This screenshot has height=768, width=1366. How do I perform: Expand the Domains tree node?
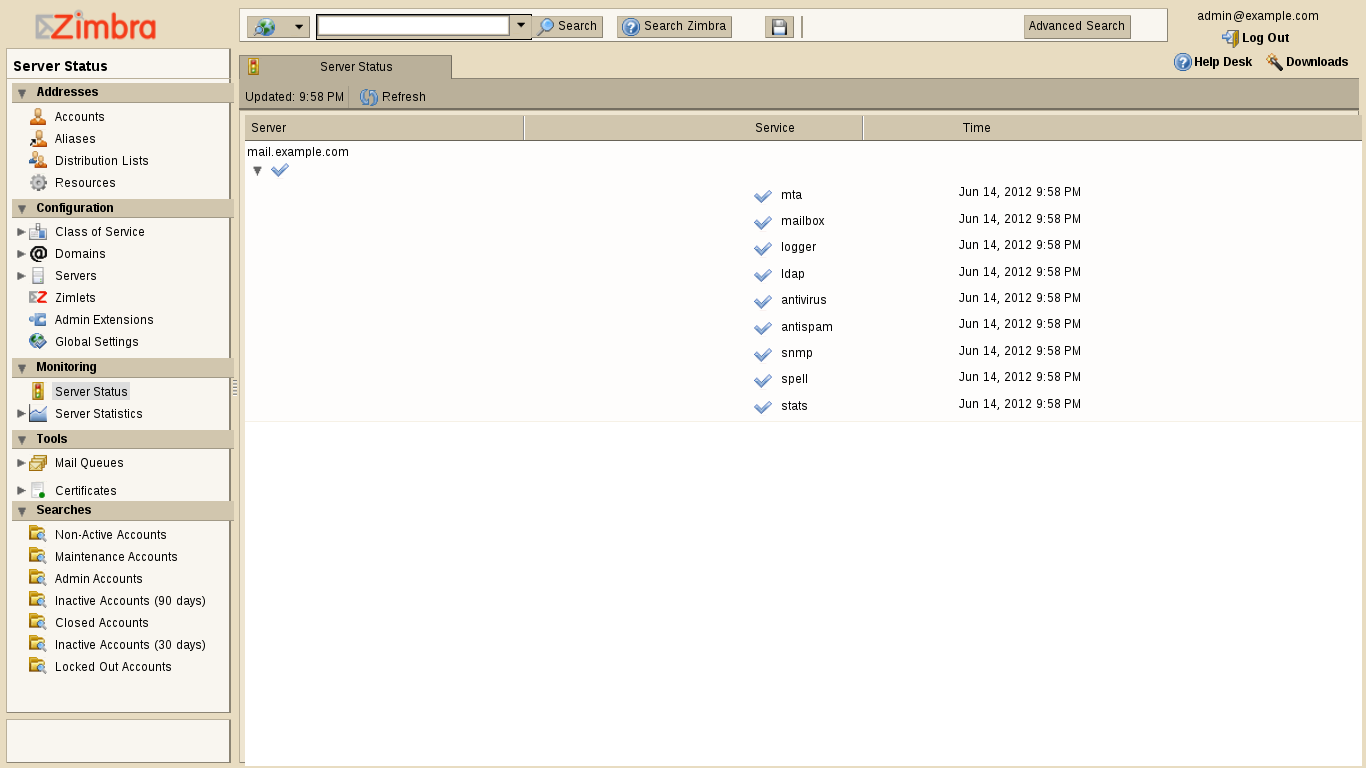click(22, 254)
